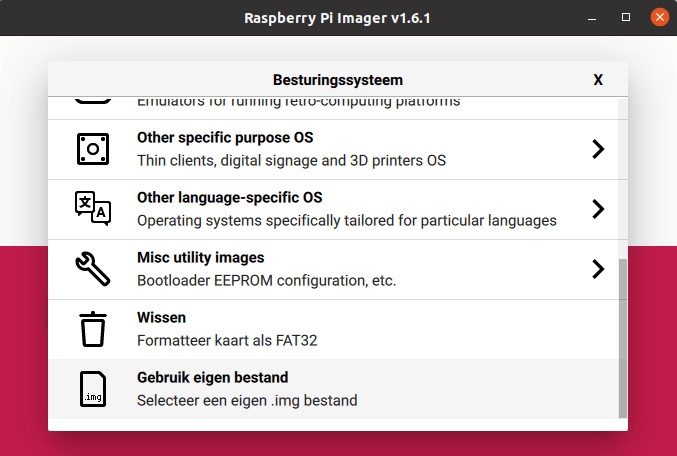Click the Besturingssysteem dialog title
Viewport: 677px width, 456px height.
pyautogui.click(x=338, y=80)
